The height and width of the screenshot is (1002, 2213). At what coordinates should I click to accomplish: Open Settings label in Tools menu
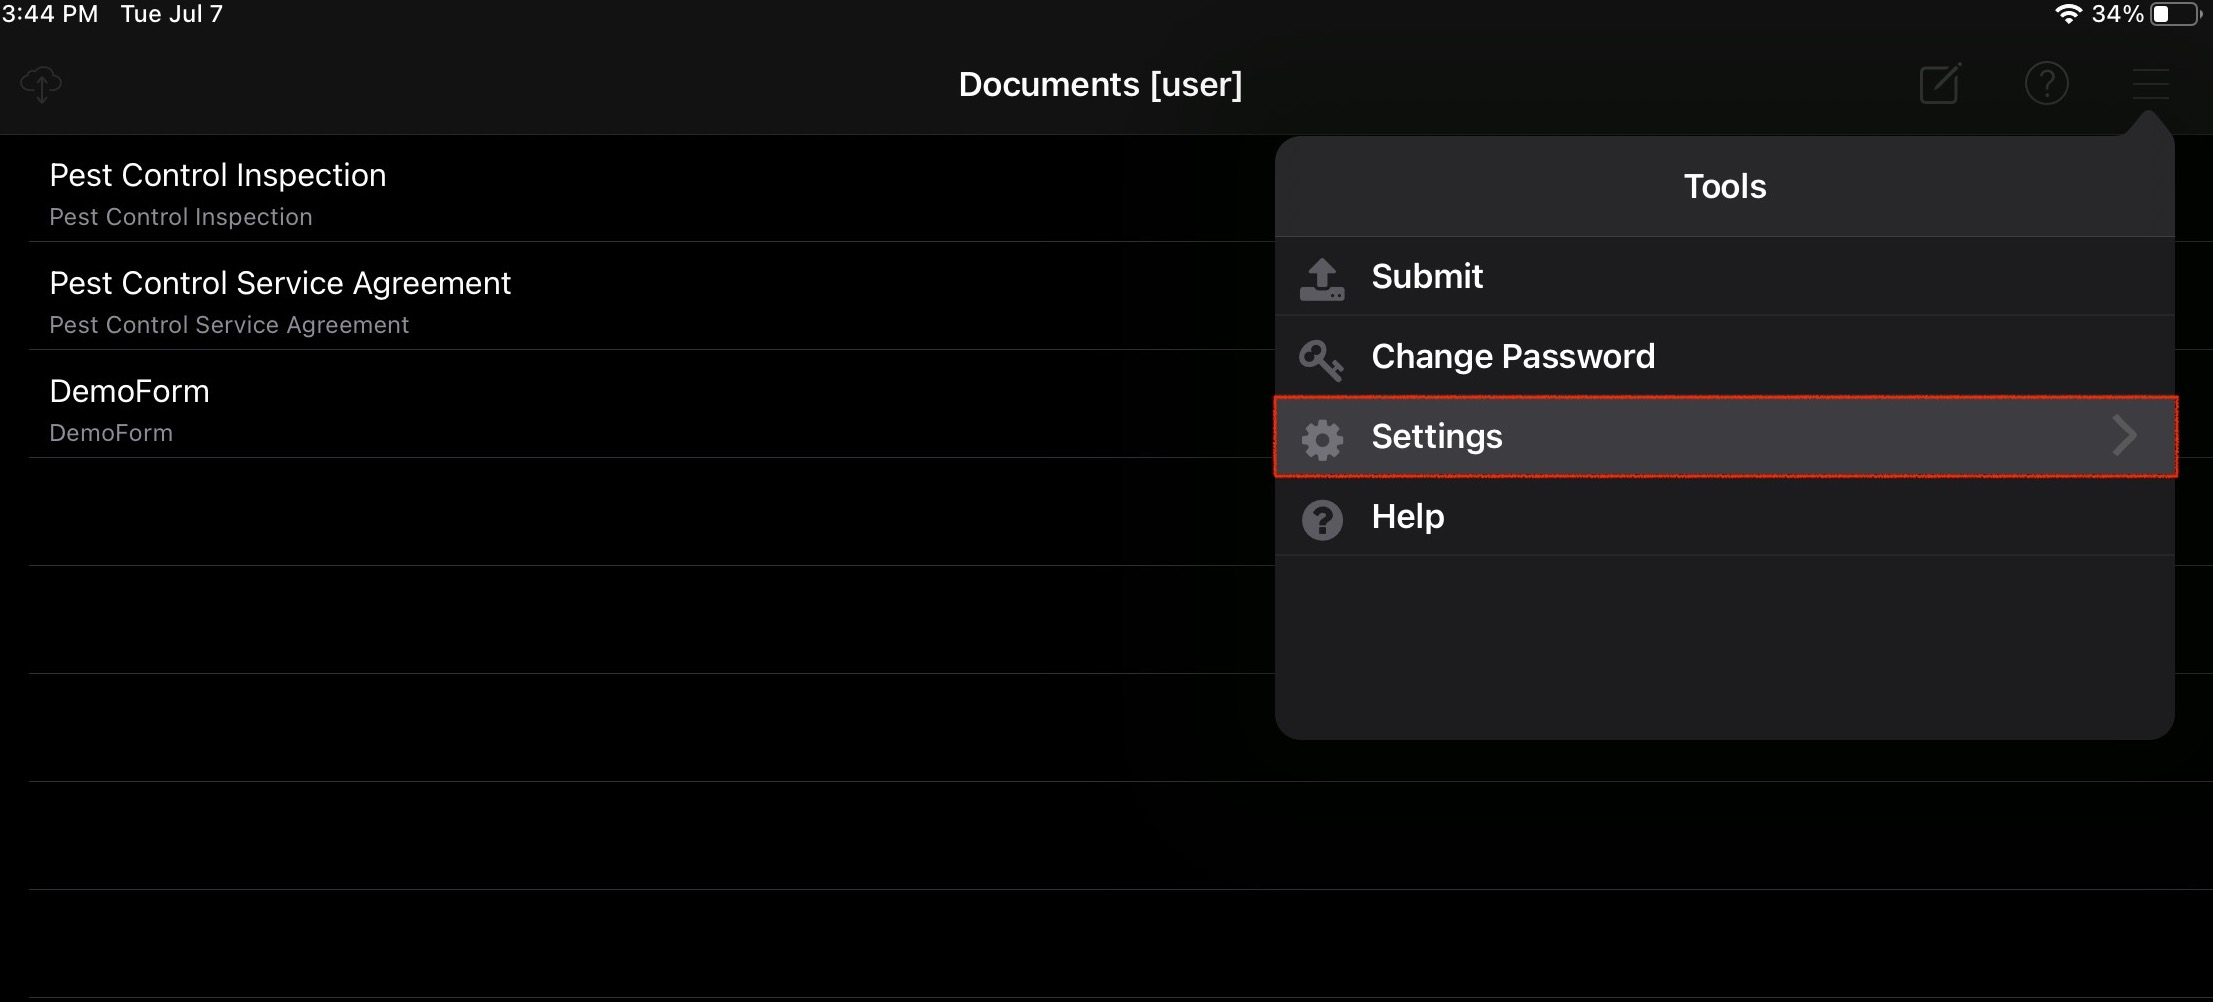point(1437,437)
